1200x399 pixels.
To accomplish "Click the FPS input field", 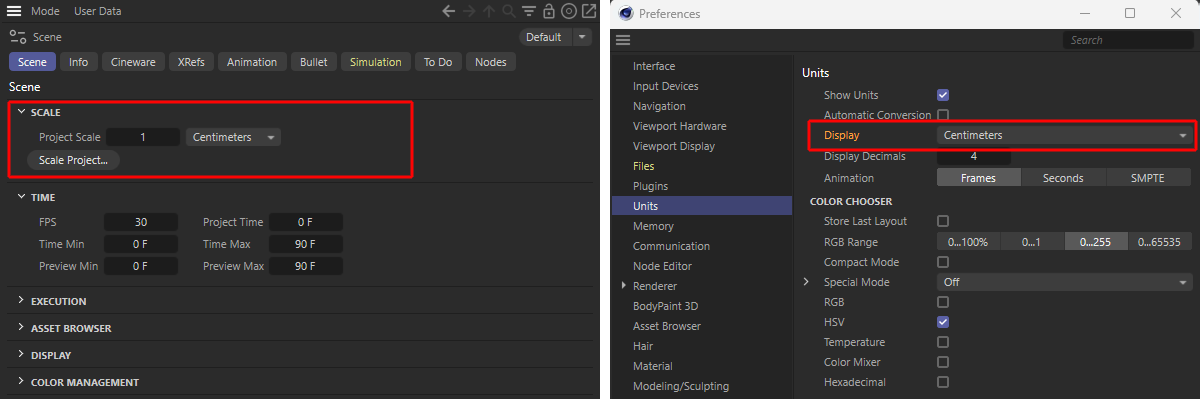I will tap(141, 222).
